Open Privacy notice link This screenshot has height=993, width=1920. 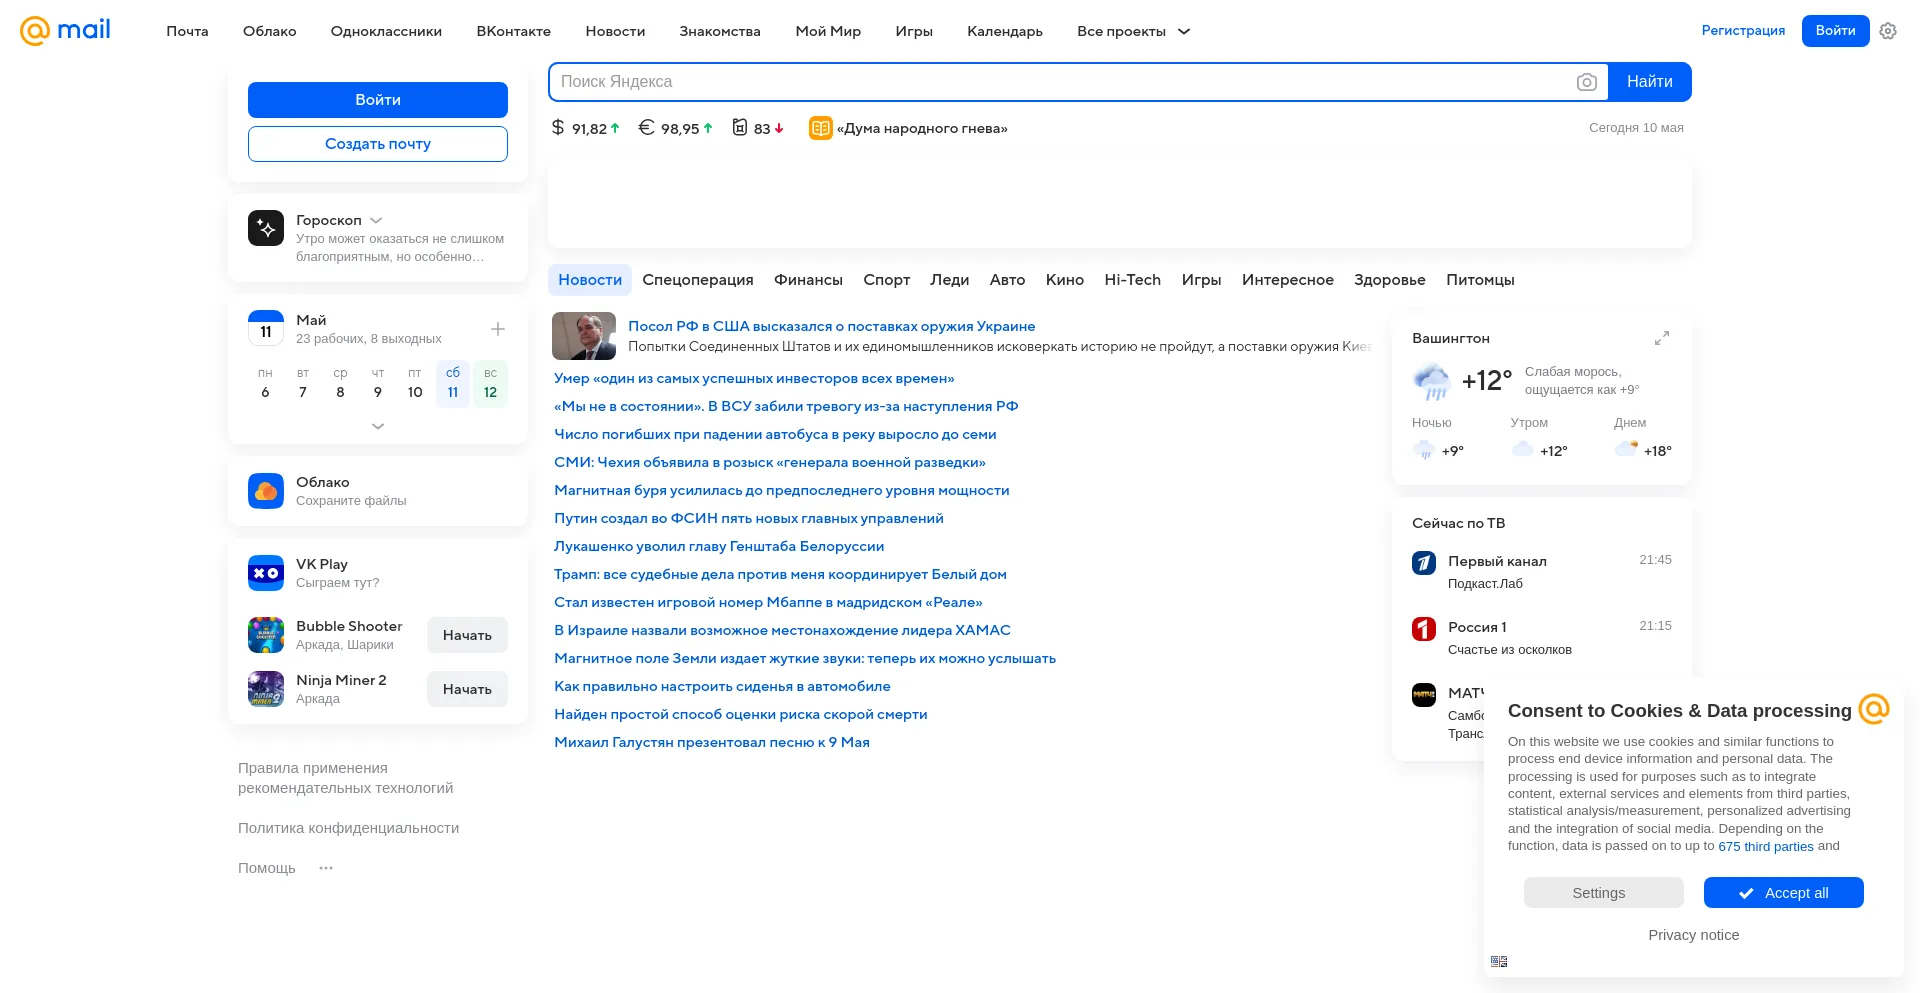click(1694, 935)
